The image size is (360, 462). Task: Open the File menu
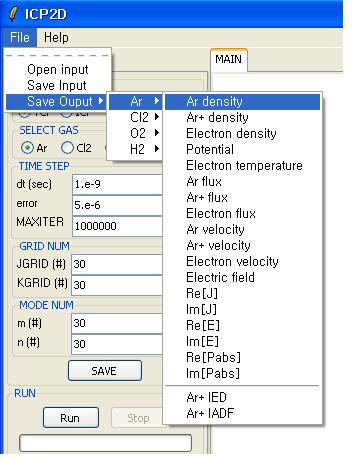coord(20,37)
